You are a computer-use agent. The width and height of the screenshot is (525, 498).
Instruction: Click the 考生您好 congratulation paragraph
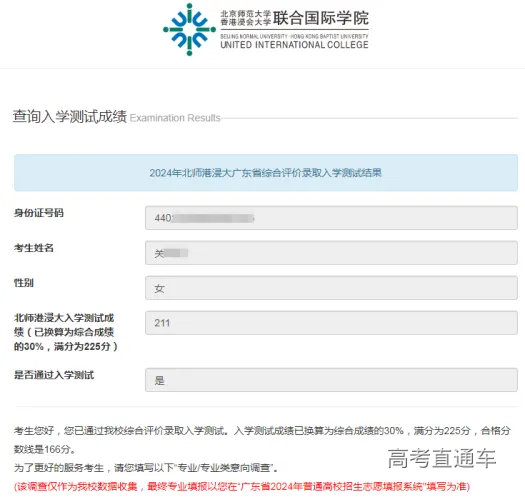coord(262,440)
